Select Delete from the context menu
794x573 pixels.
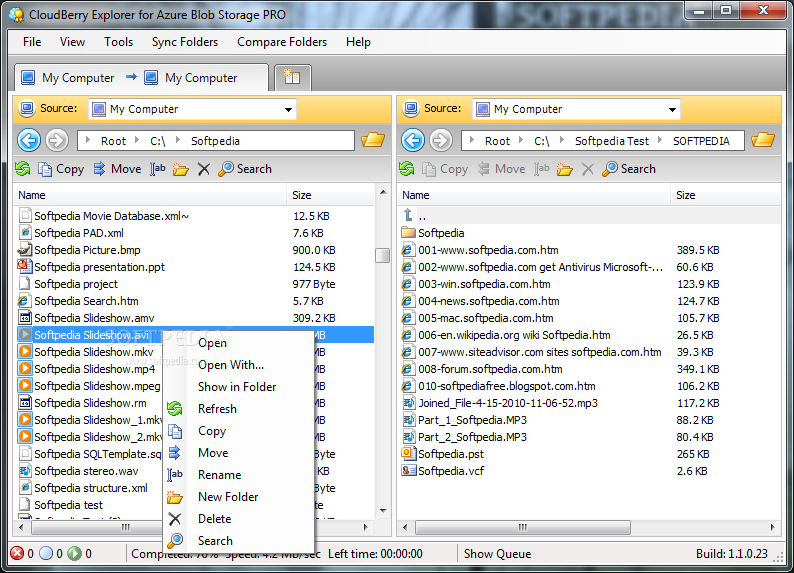(x=237, y=519)
